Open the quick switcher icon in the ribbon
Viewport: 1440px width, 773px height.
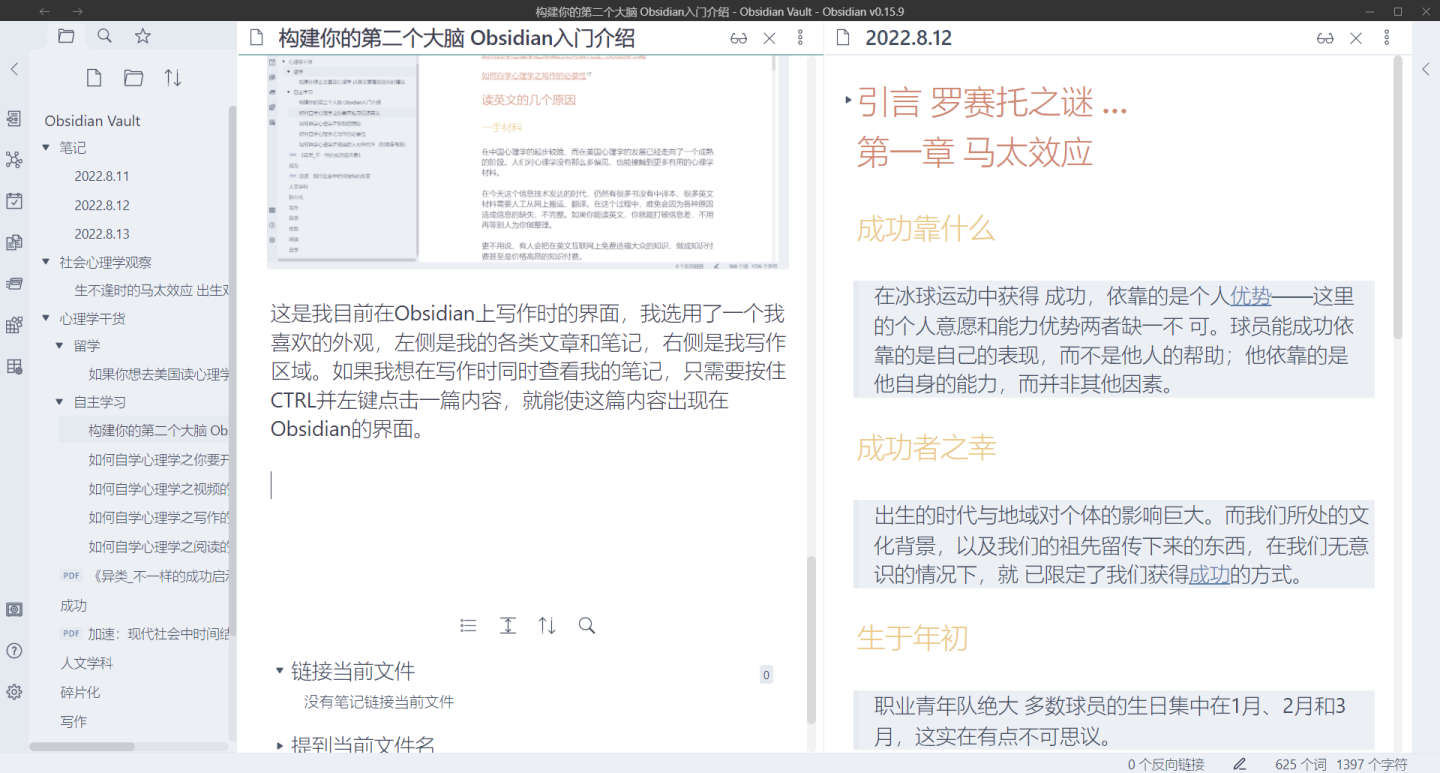[14, 118]
